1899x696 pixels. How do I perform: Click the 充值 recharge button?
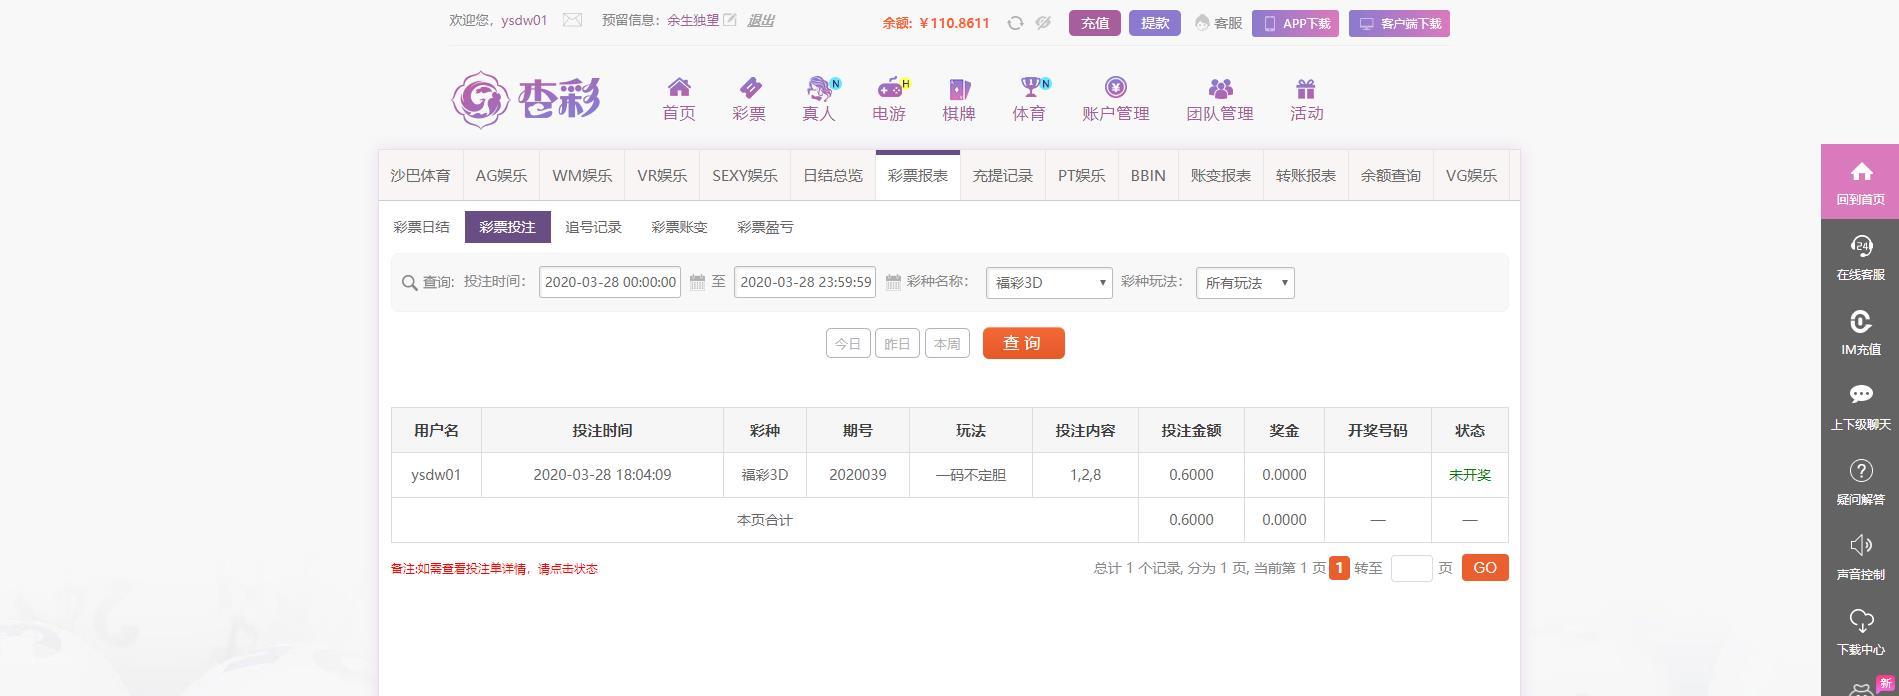click(1095, 23)
